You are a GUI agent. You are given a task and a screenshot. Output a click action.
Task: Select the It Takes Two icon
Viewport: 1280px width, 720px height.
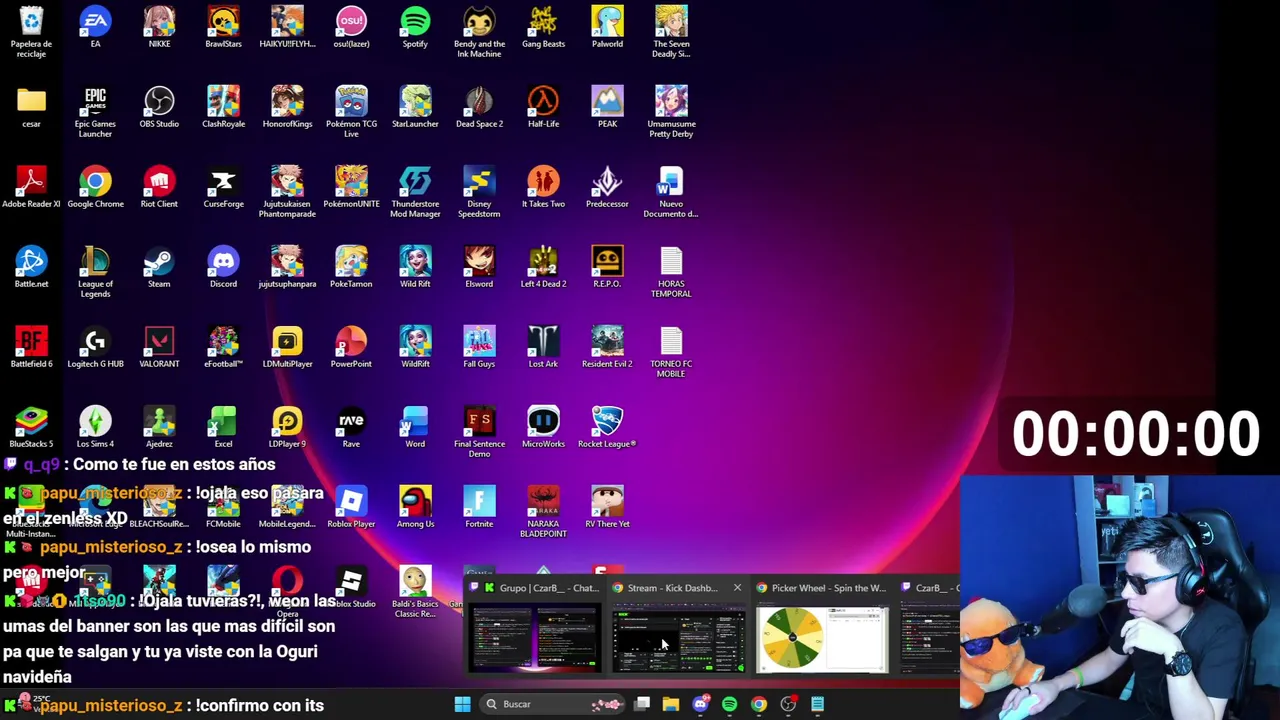tap(543, 187)
